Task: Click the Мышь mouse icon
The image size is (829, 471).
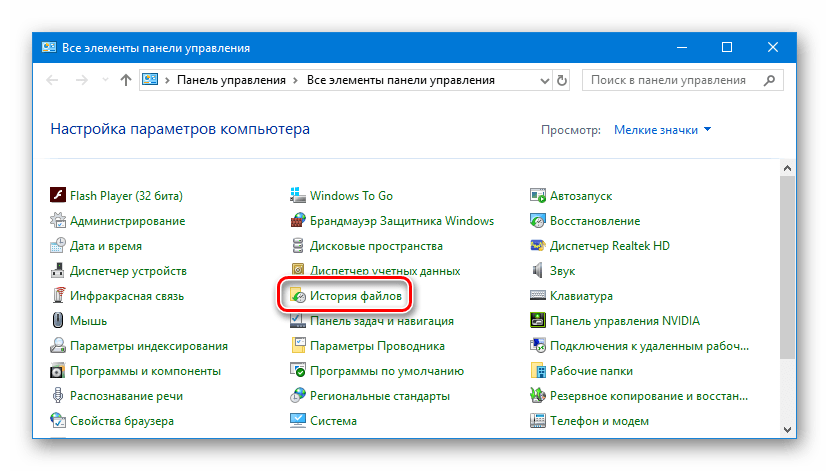Action: pos(58,320)
